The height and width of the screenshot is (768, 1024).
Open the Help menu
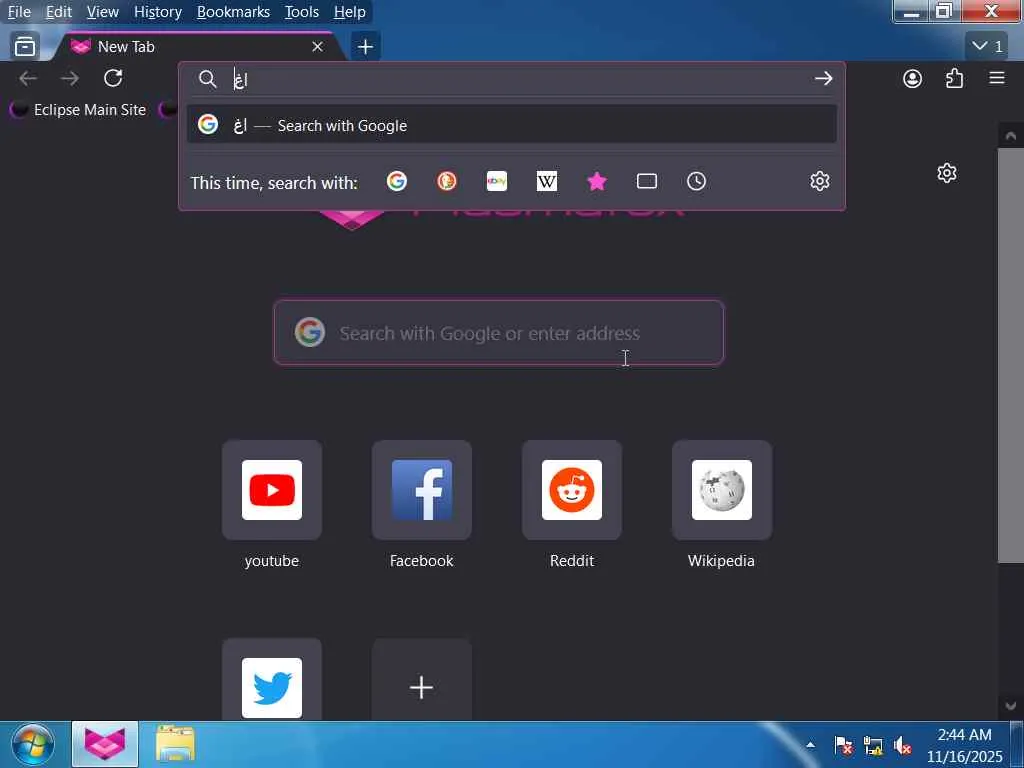[x=349, y=12]
